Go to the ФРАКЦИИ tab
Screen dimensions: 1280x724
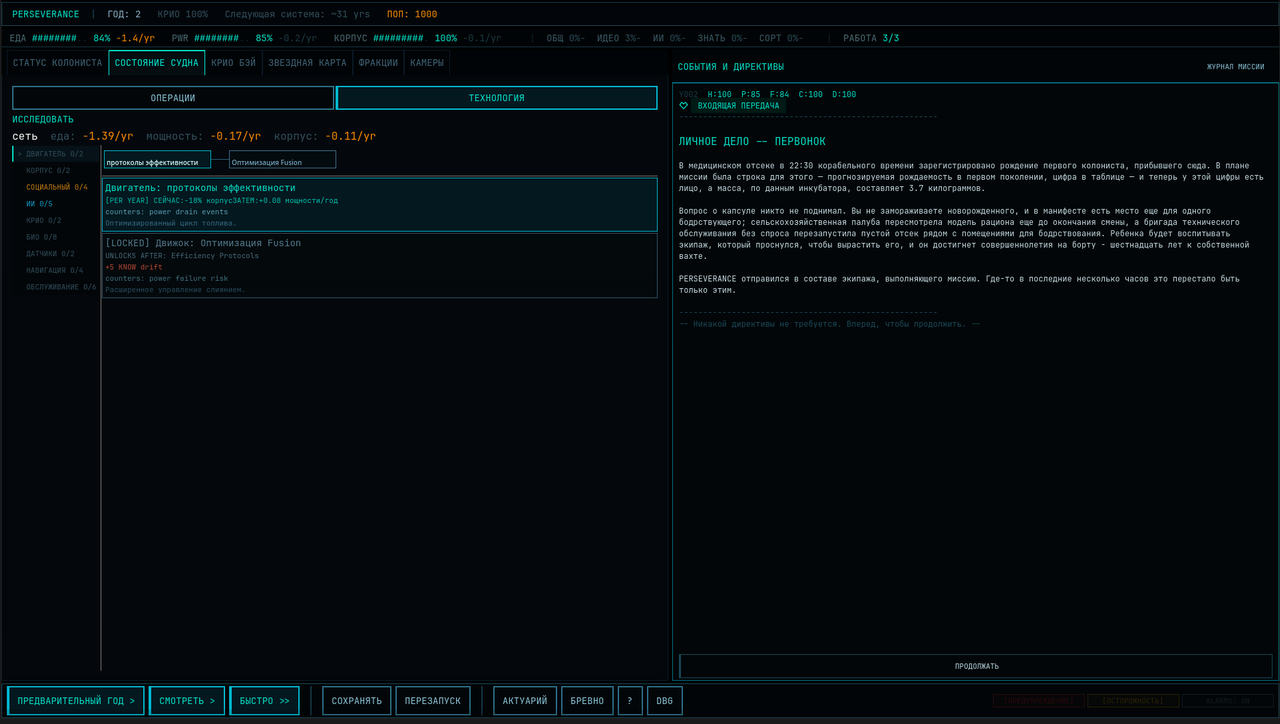(x=378, y=63)
